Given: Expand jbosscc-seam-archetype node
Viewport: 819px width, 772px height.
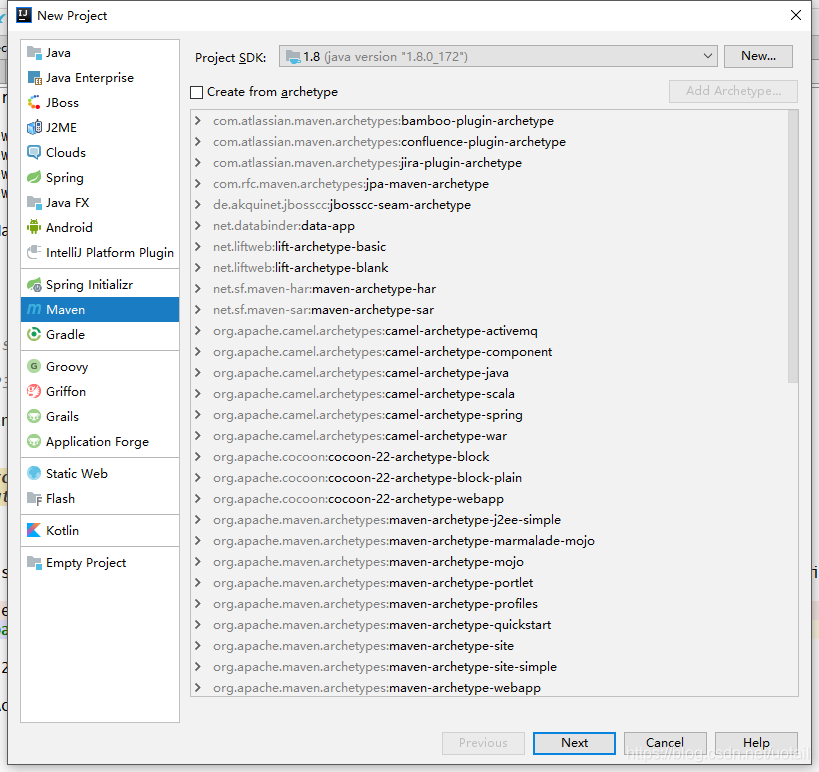Looking at the screenshot, I should pos(197,204).
